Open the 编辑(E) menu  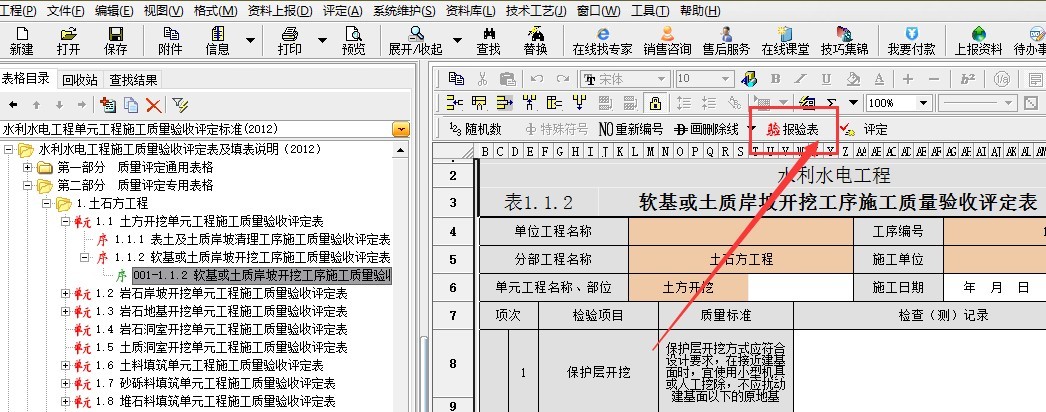point(114,11)
